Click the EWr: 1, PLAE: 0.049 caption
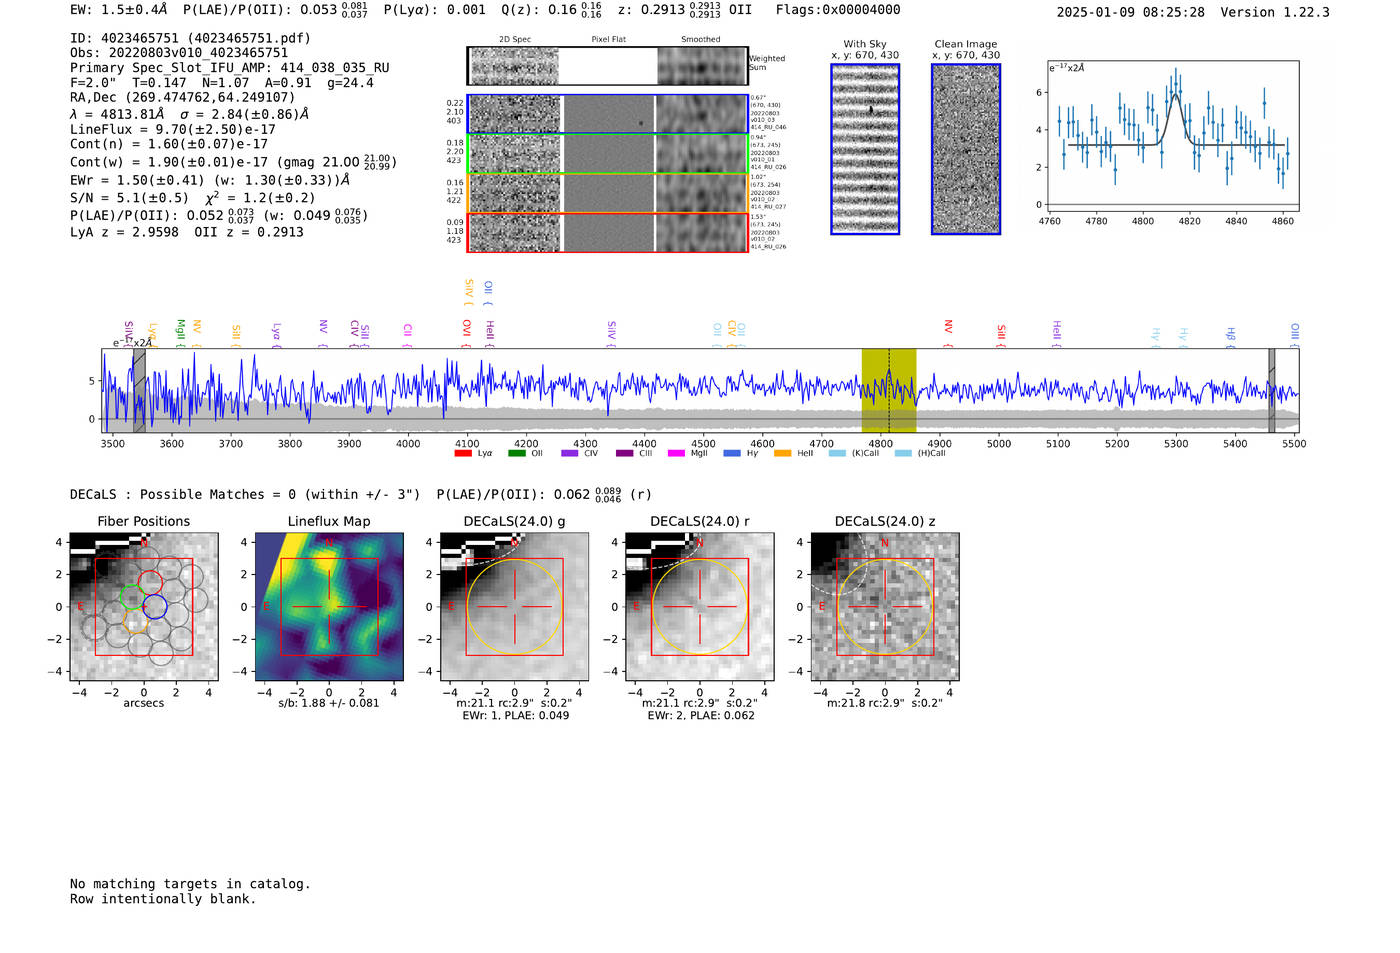 coord(514,716)
